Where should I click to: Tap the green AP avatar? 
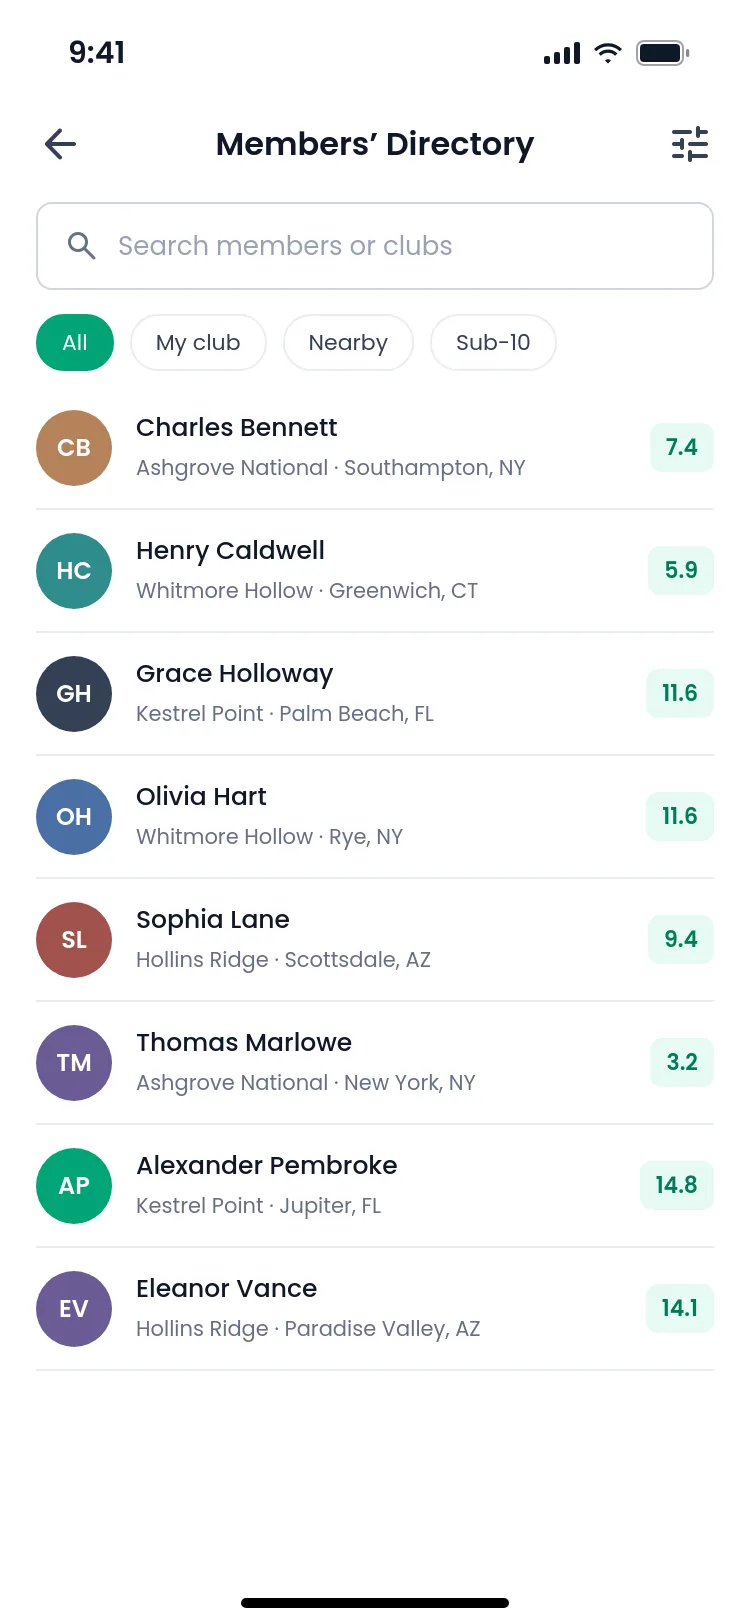(74, 1186)
